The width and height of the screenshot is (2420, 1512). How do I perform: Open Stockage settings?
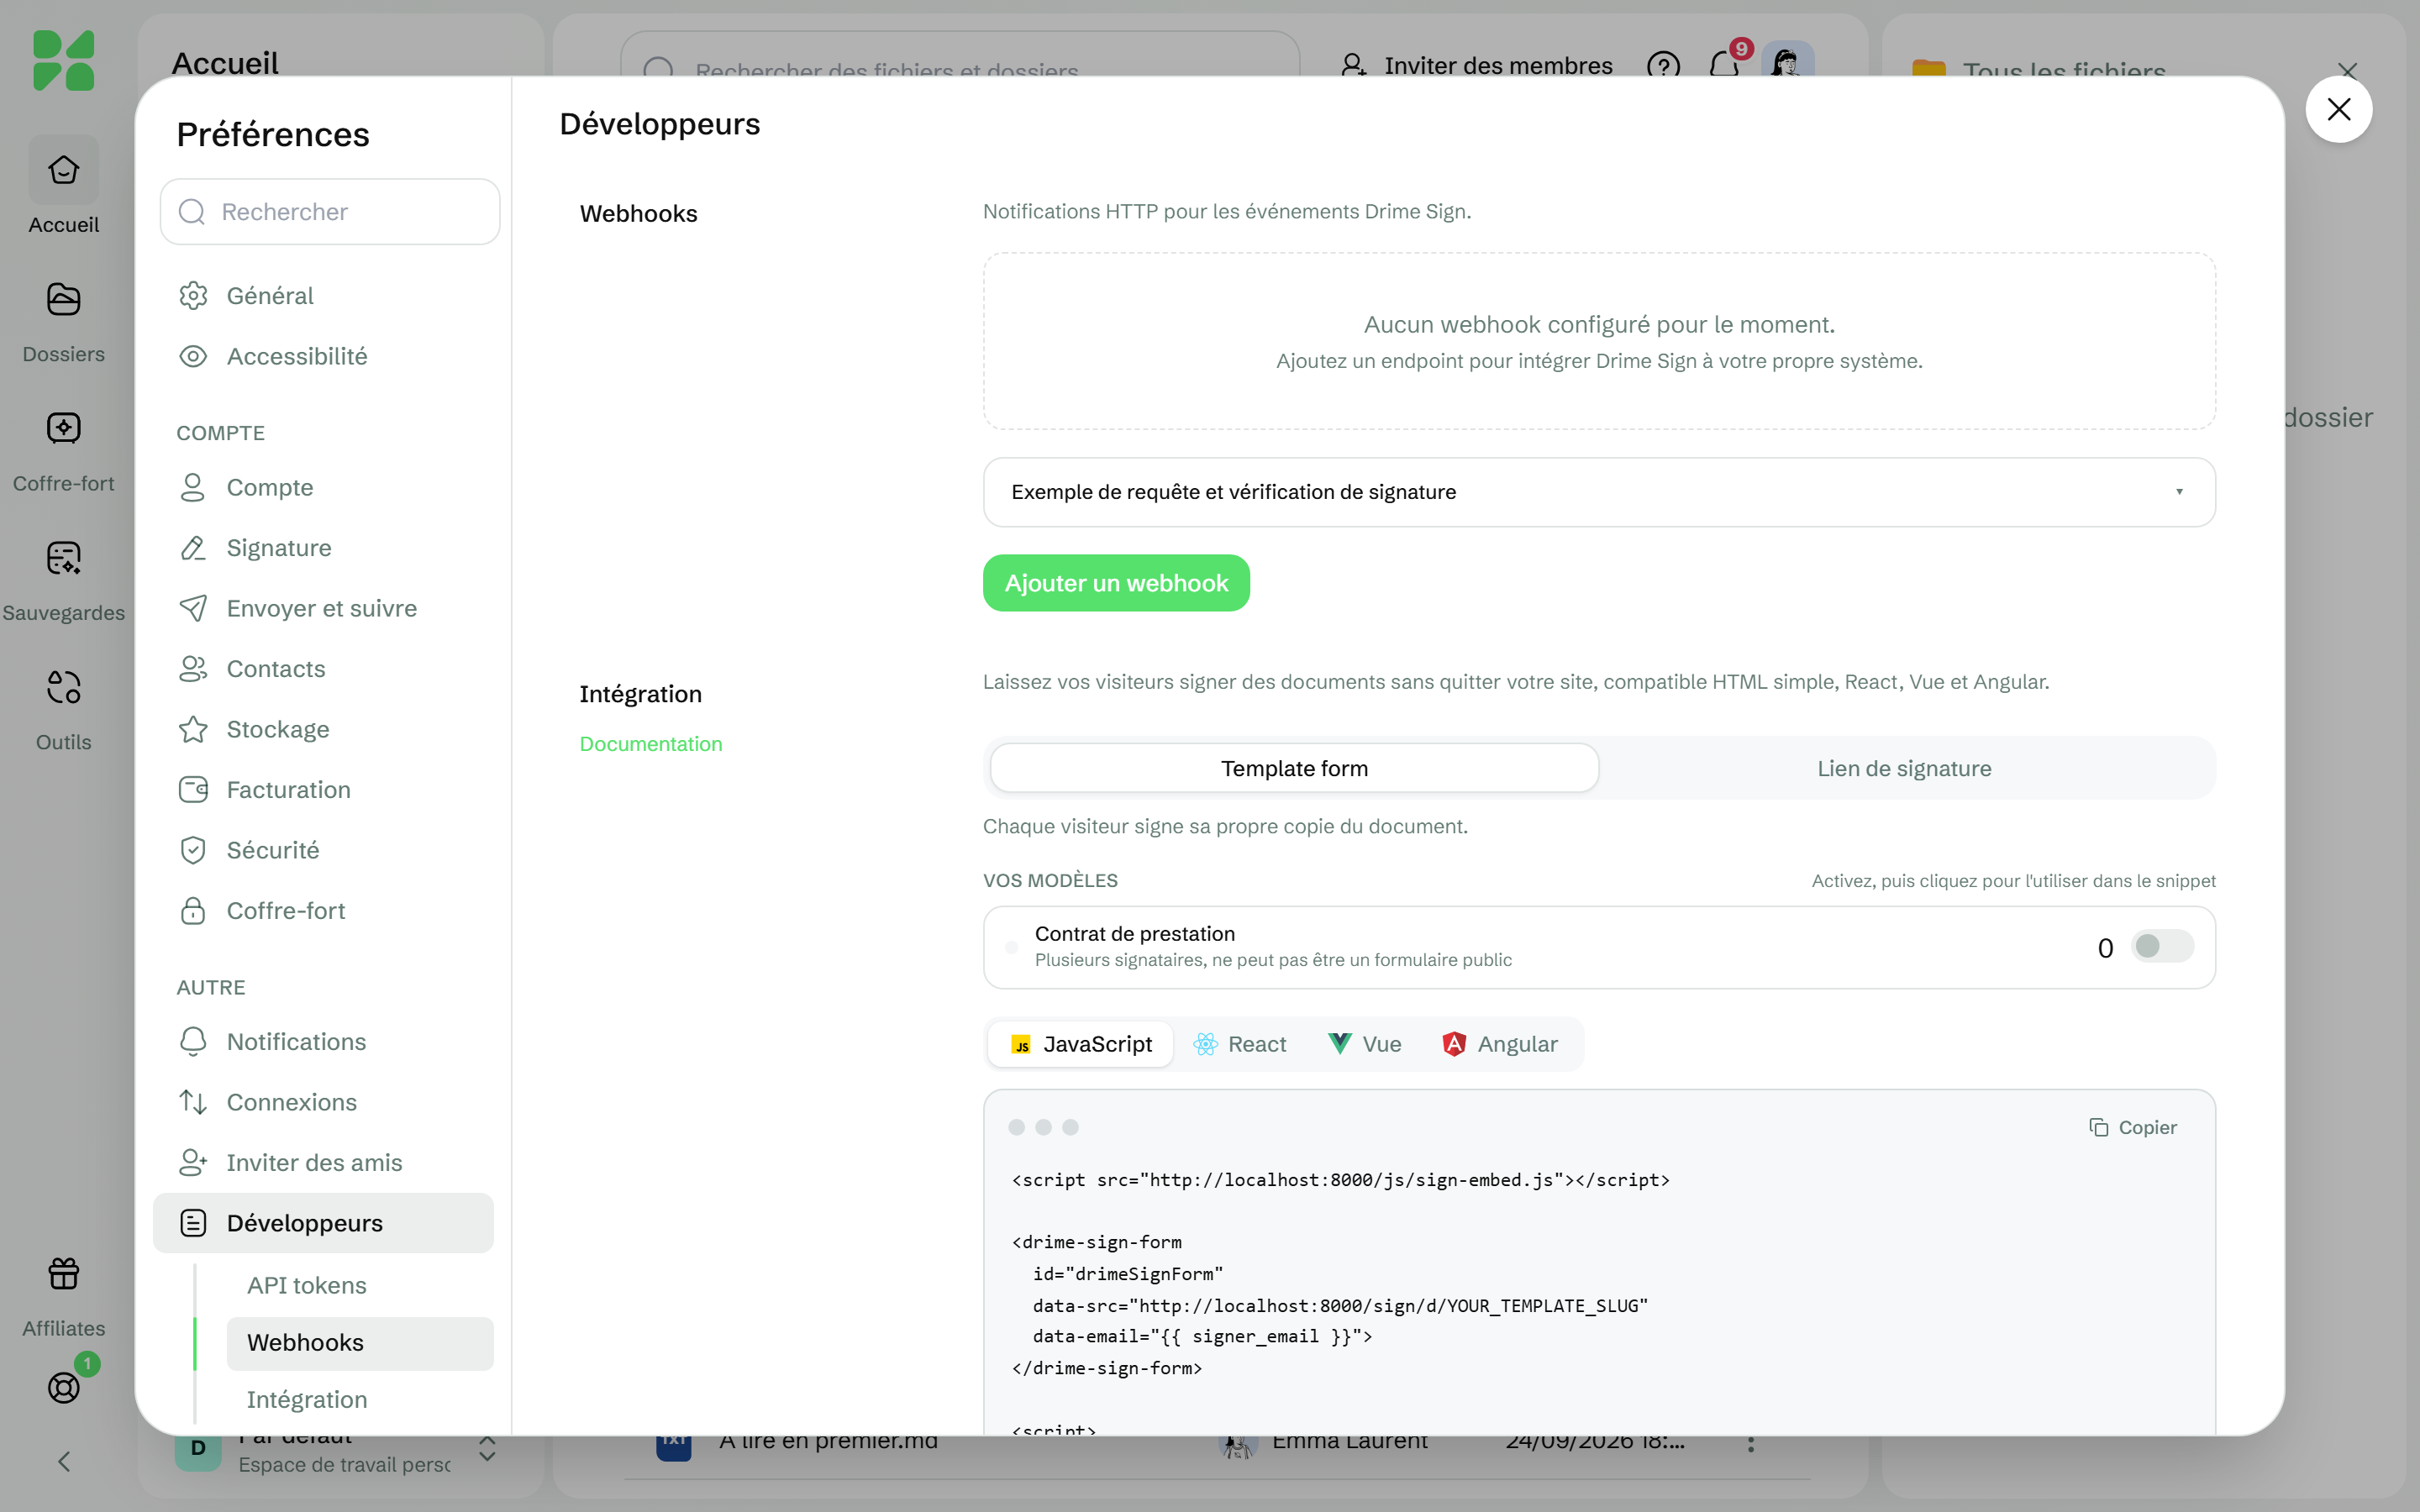point(323,729)
